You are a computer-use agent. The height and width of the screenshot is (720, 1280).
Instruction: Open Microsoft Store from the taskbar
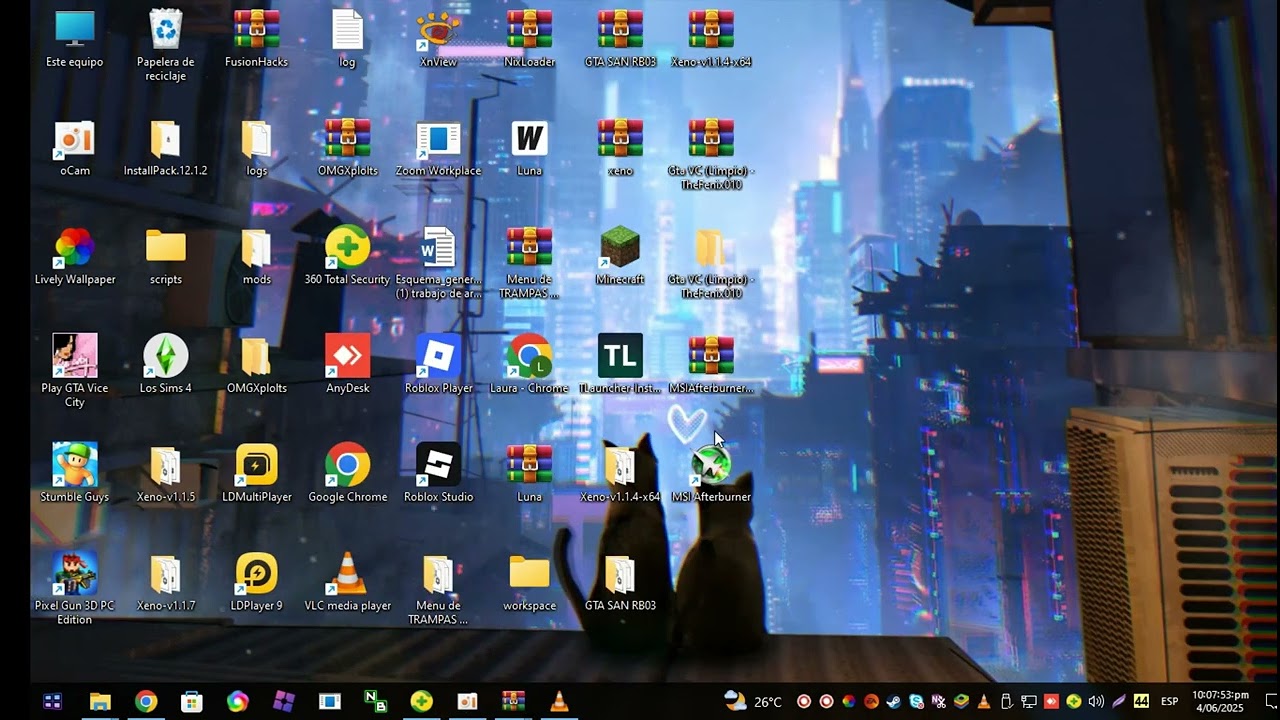192,702
